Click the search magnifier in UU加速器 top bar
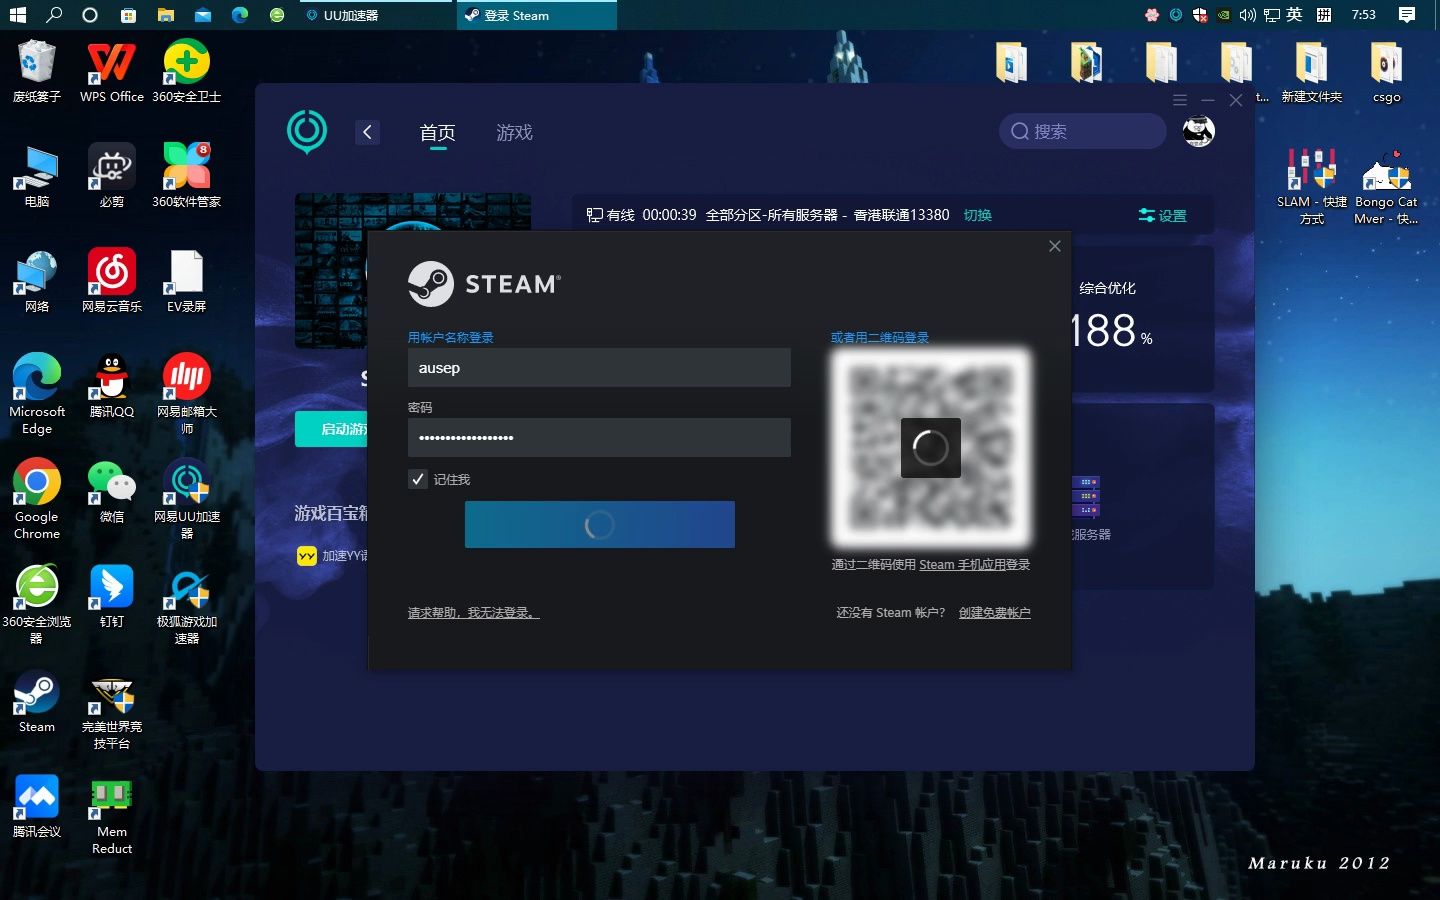 (x=1019, y=131)
